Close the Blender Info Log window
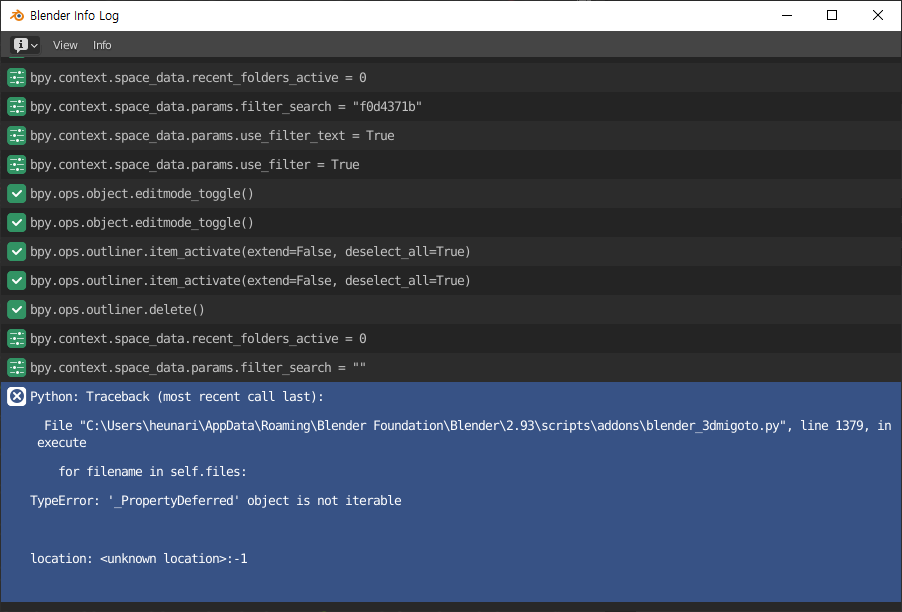 877,16
